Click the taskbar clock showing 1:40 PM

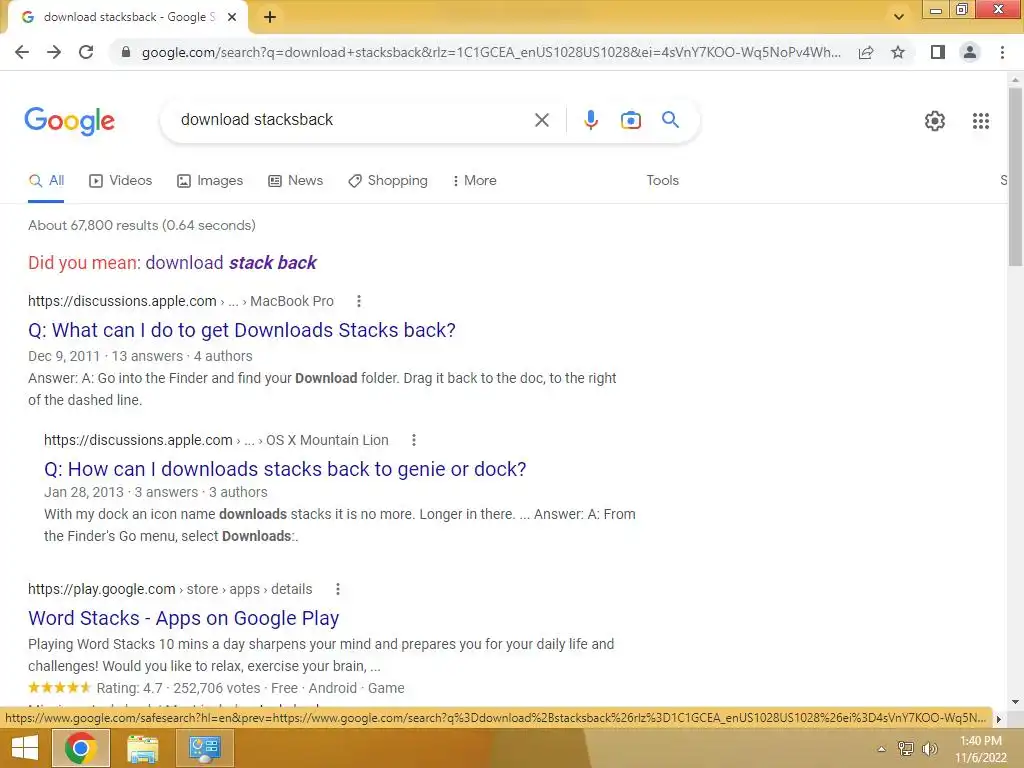(980, 749)
